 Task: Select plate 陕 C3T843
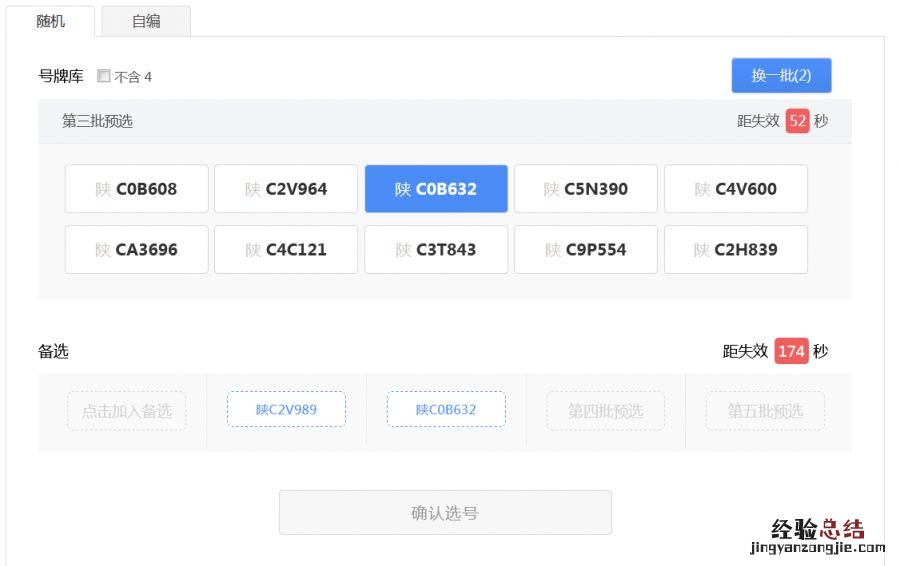tap(436, 250)
